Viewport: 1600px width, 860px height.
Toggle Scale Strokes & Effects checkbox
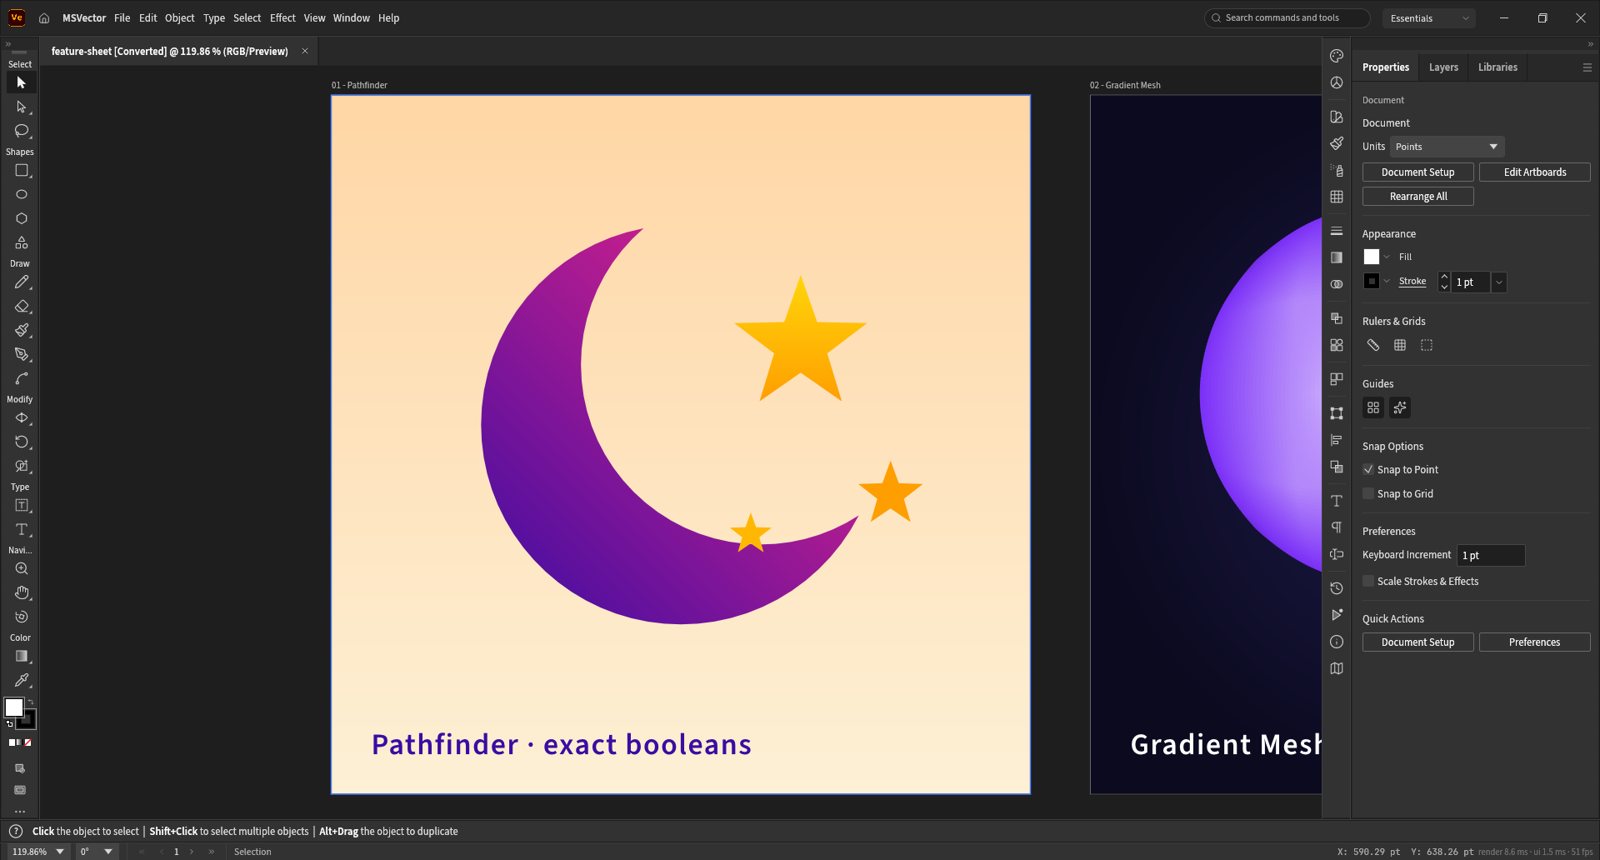click(x=1368, y=581)
